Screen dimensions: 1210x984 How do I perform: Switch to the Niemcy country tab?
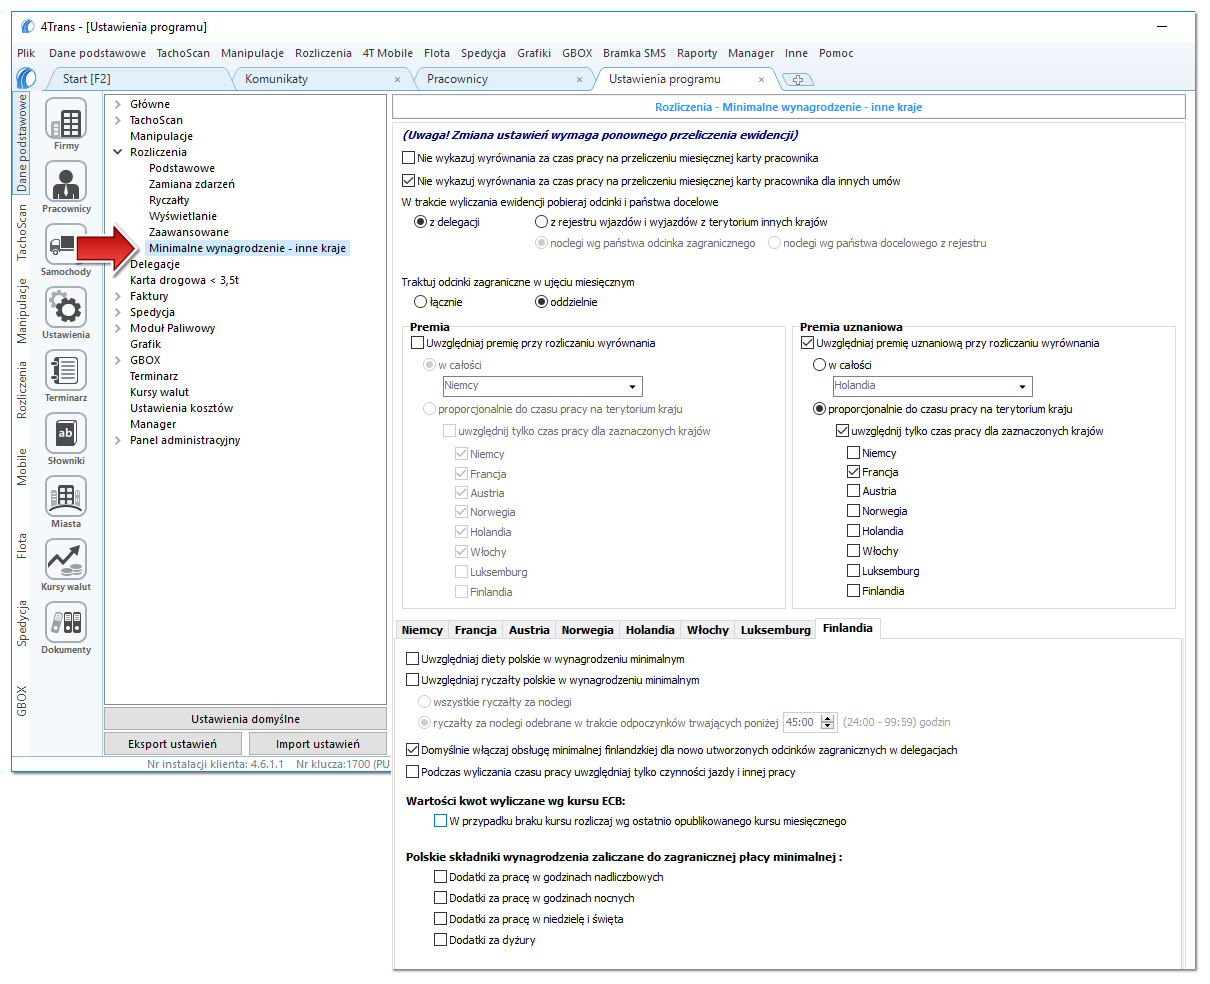(422, 630)
